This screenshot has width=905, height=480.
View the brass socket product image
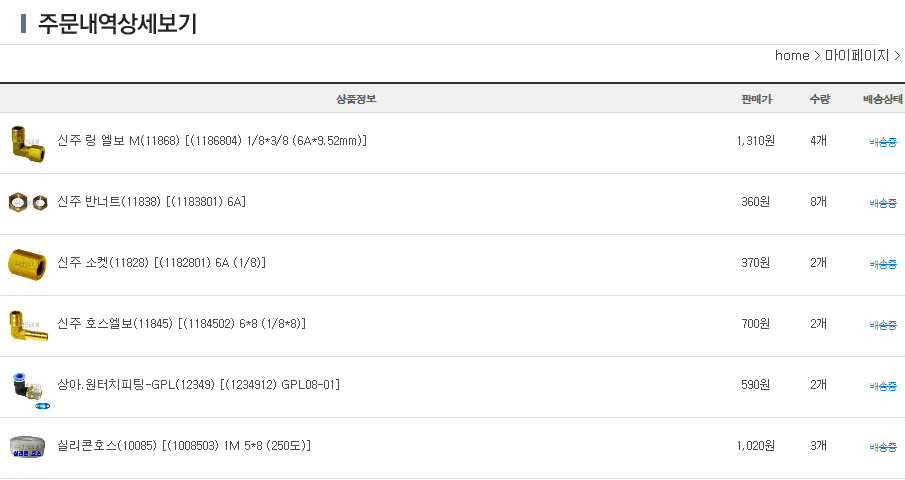[27, 265]
